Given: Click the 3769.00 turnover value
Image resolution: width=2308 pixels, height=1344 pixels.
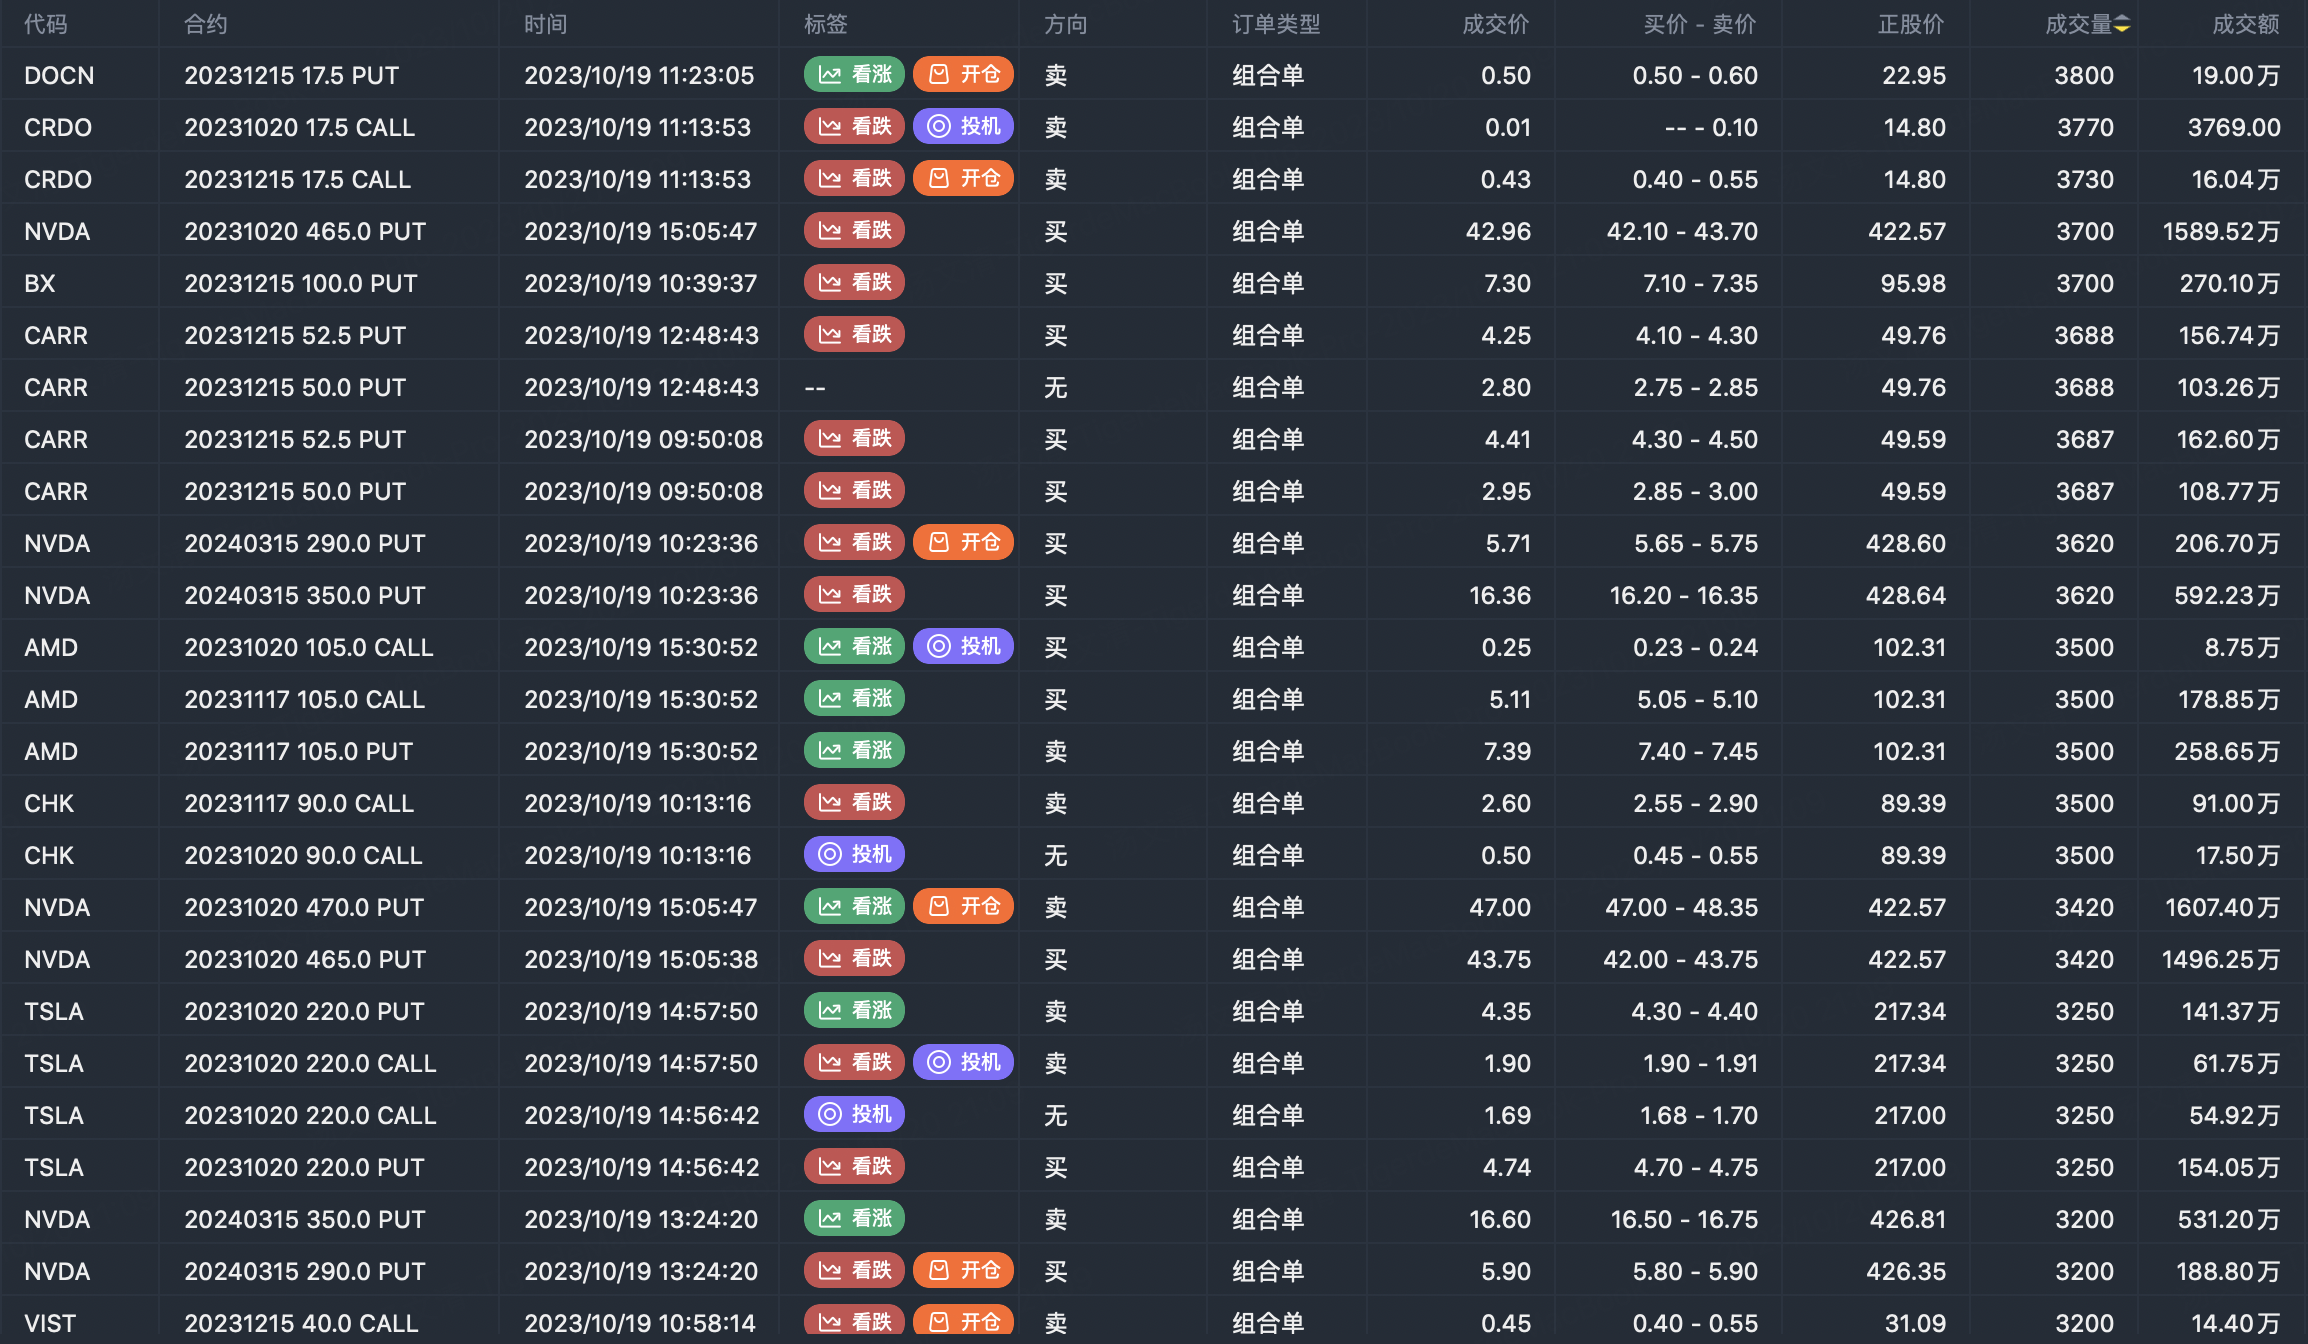Looking at the screenshot, I should pyautogui.click(x=2234, y=127).
